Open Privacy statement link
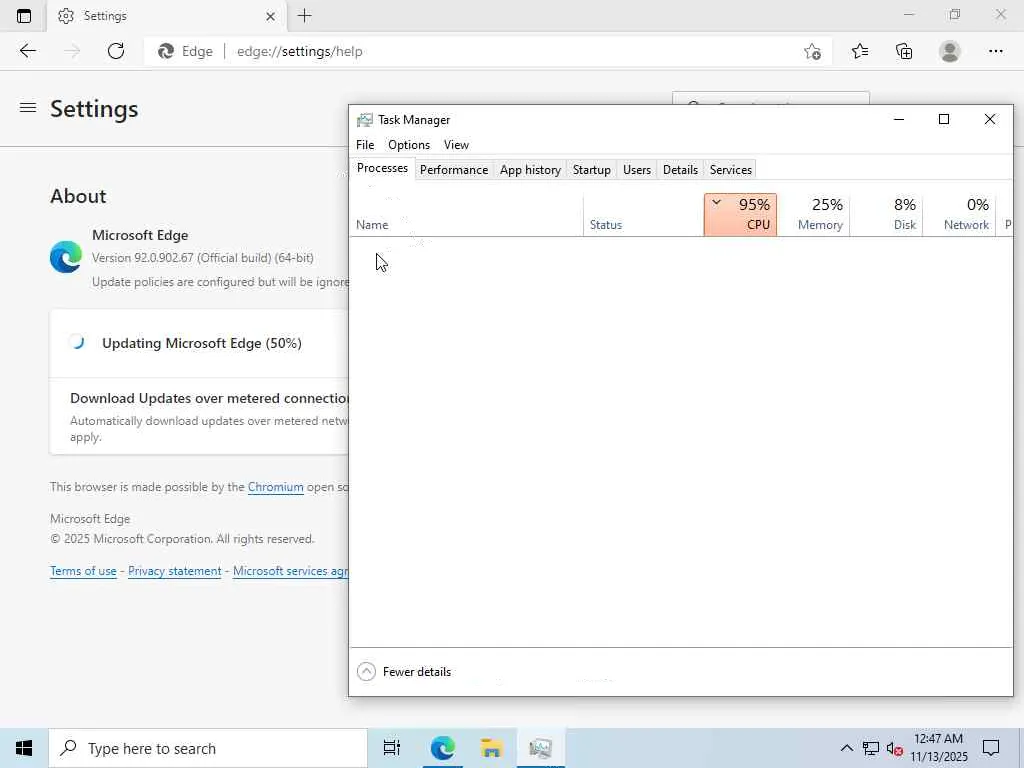This screenshot has height=768, width=1024. pyautogui.click(x=174, y=571)
